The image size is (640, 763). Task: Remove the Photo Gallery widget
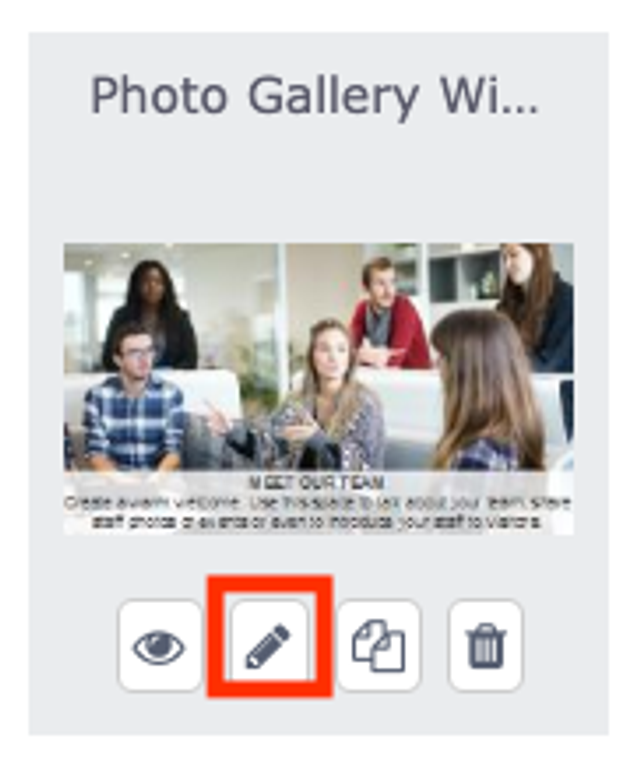(486, 646)
